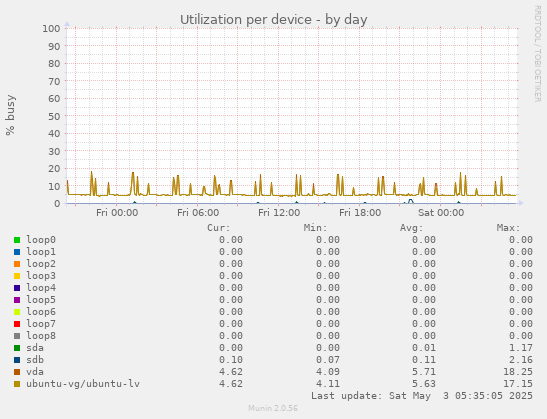Image resolution: width=547 pixels, height=419 pixels.
Task: Click sdb current value 0.10
Action: click(231, 360)
